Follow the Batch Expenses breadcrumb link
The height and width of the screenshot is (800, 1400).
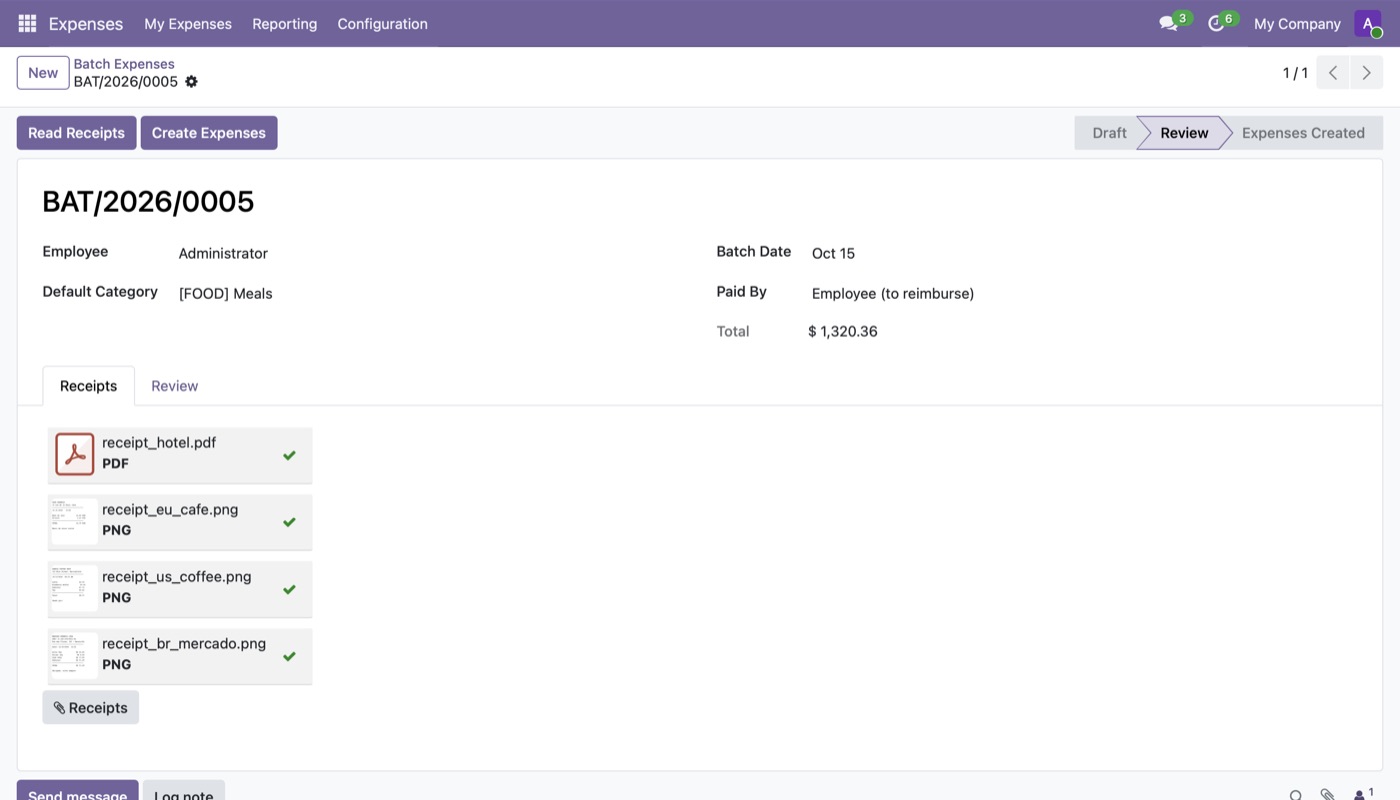coord(124,64)
